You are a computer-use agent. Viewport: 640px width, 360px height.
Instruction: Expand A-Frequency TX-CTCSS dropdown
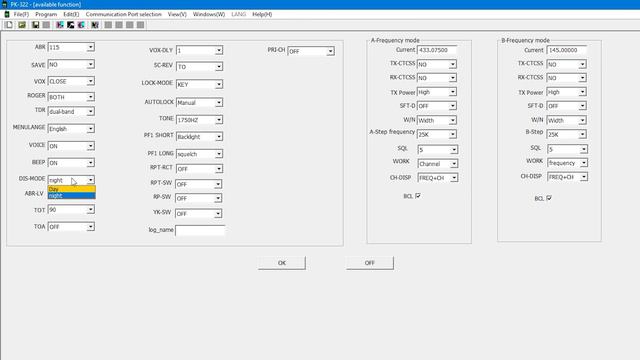coord(452,64)
